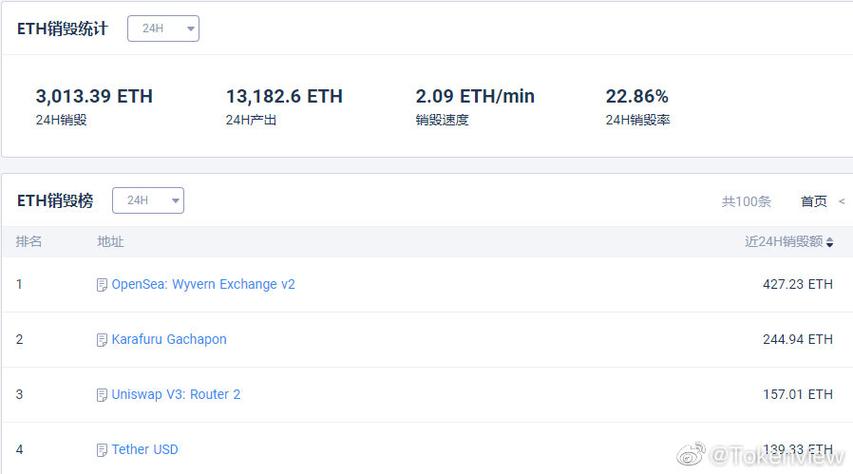Click the contract icon beside OpenSea: Wyvern Exchange v2
Screen dimensions: 853x474
pyautogui.click(x=102, y=285)
